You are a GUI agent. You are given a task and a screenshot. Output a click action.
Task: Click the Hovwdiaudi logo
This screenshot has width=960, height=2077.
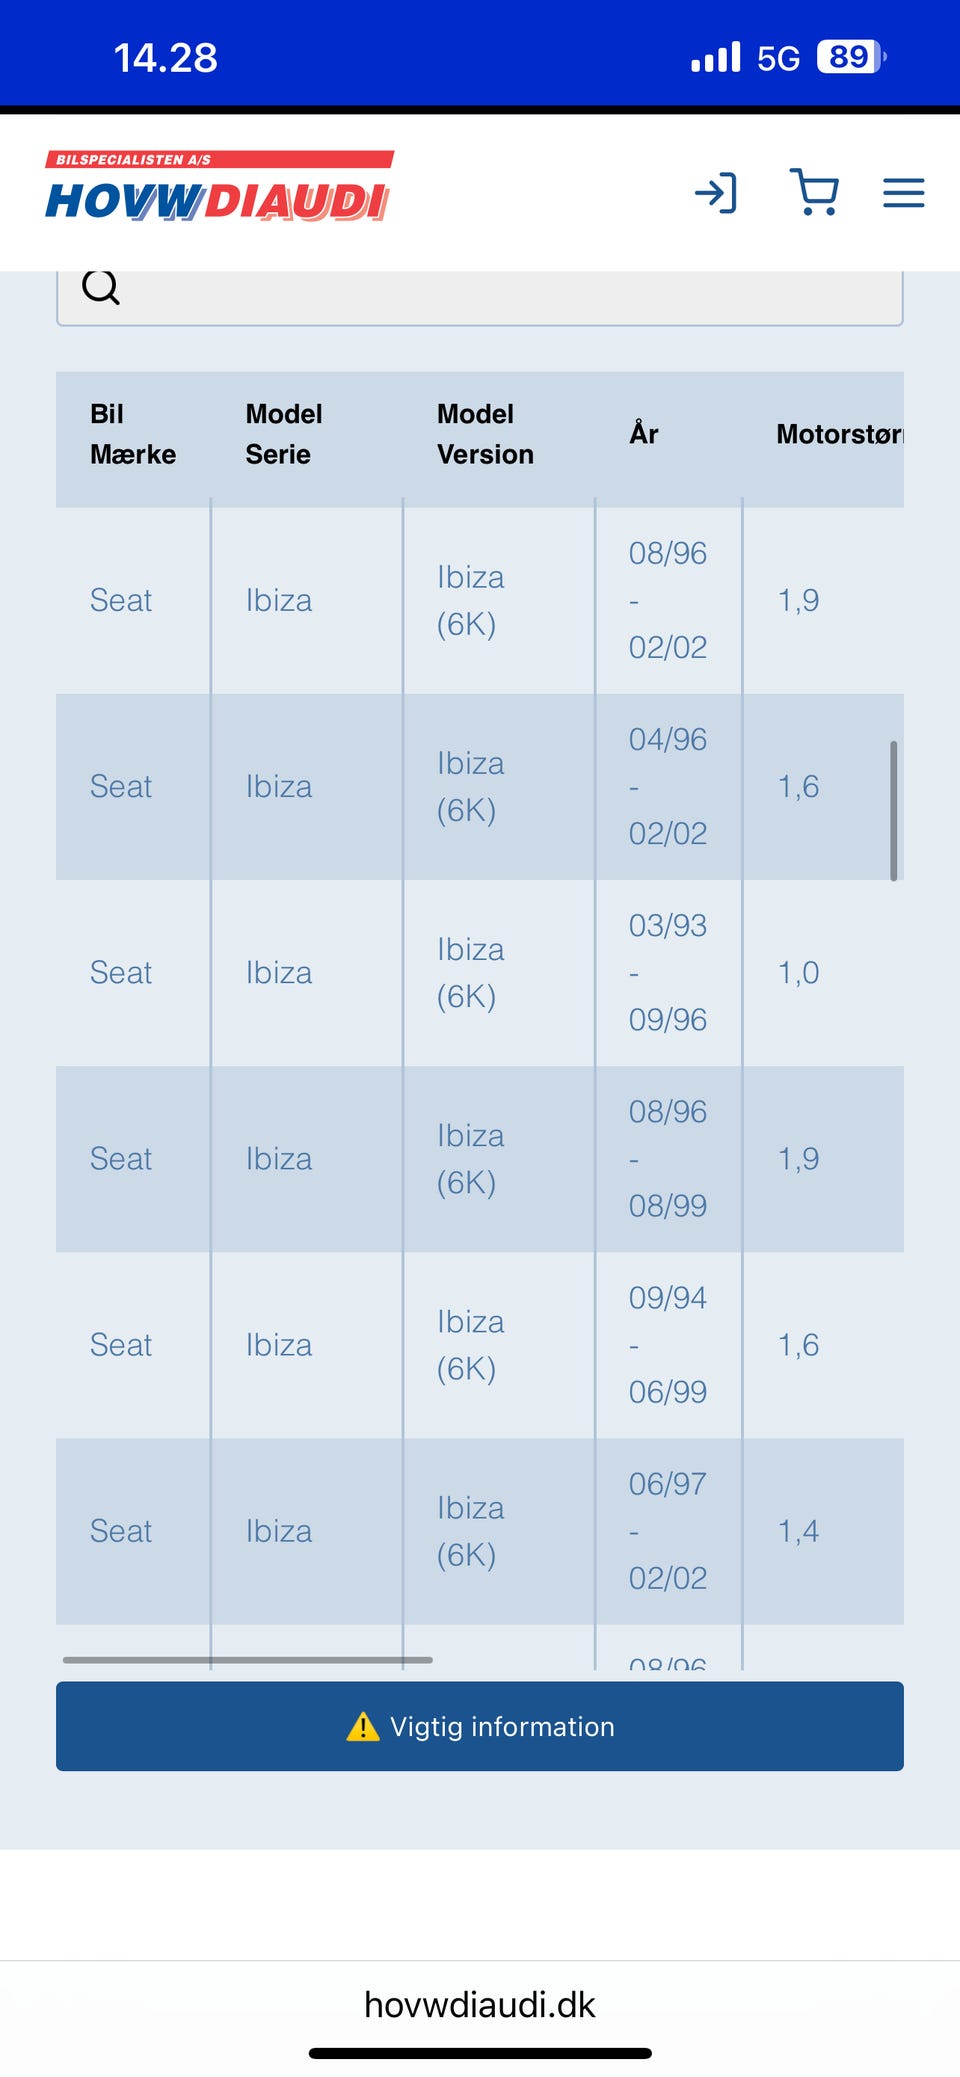219,187
